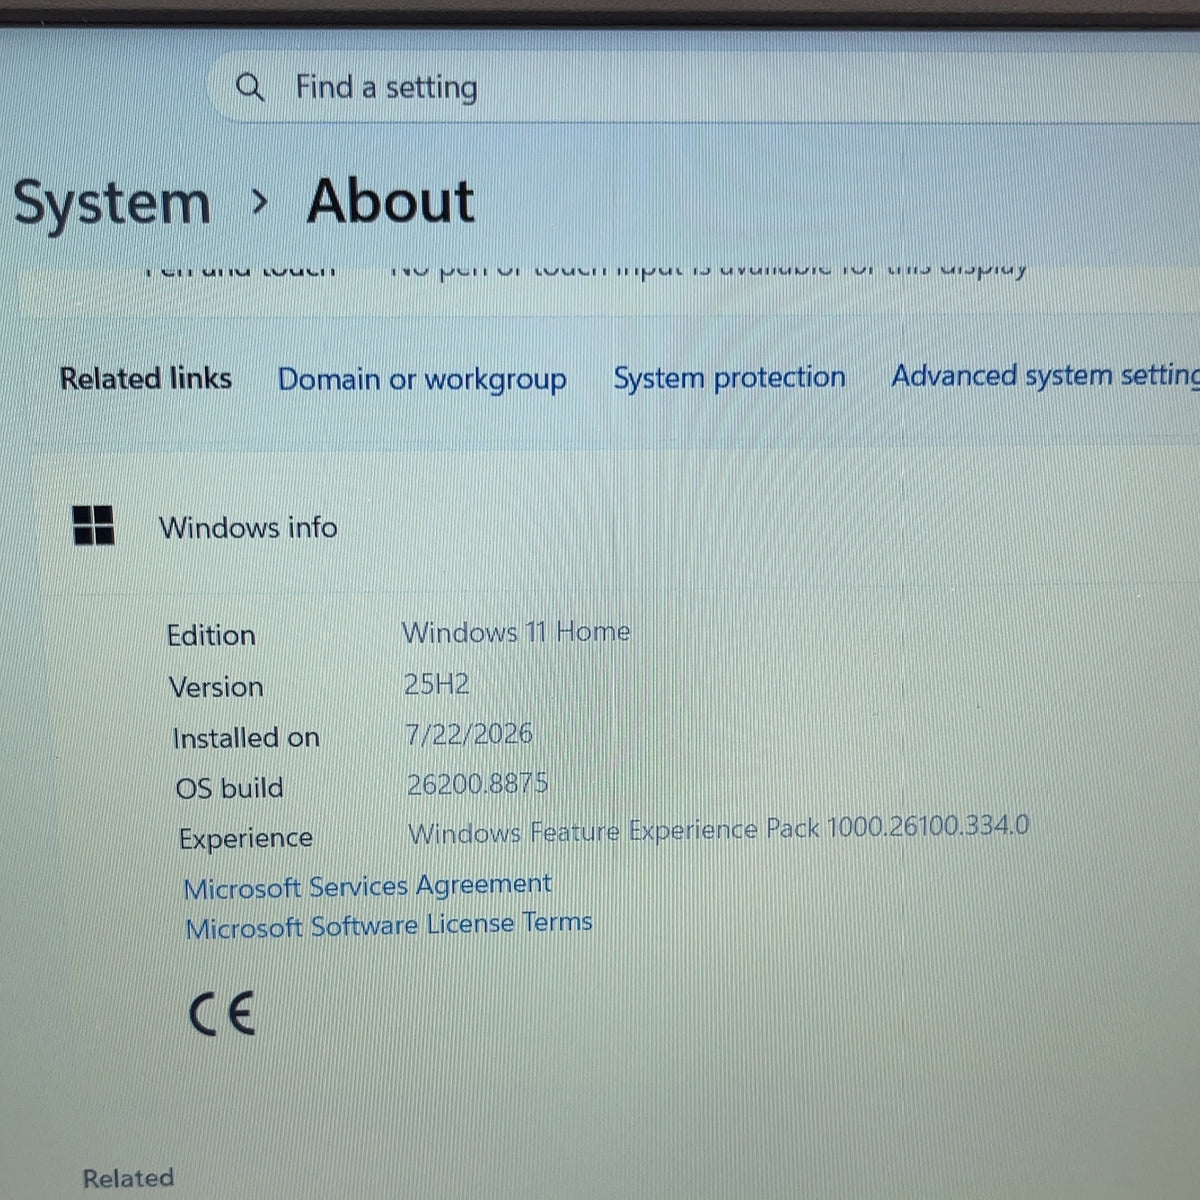Click the OS build number 26200.8875
The height and width of the screenshot is (1200, 1200).
[478, 783]
